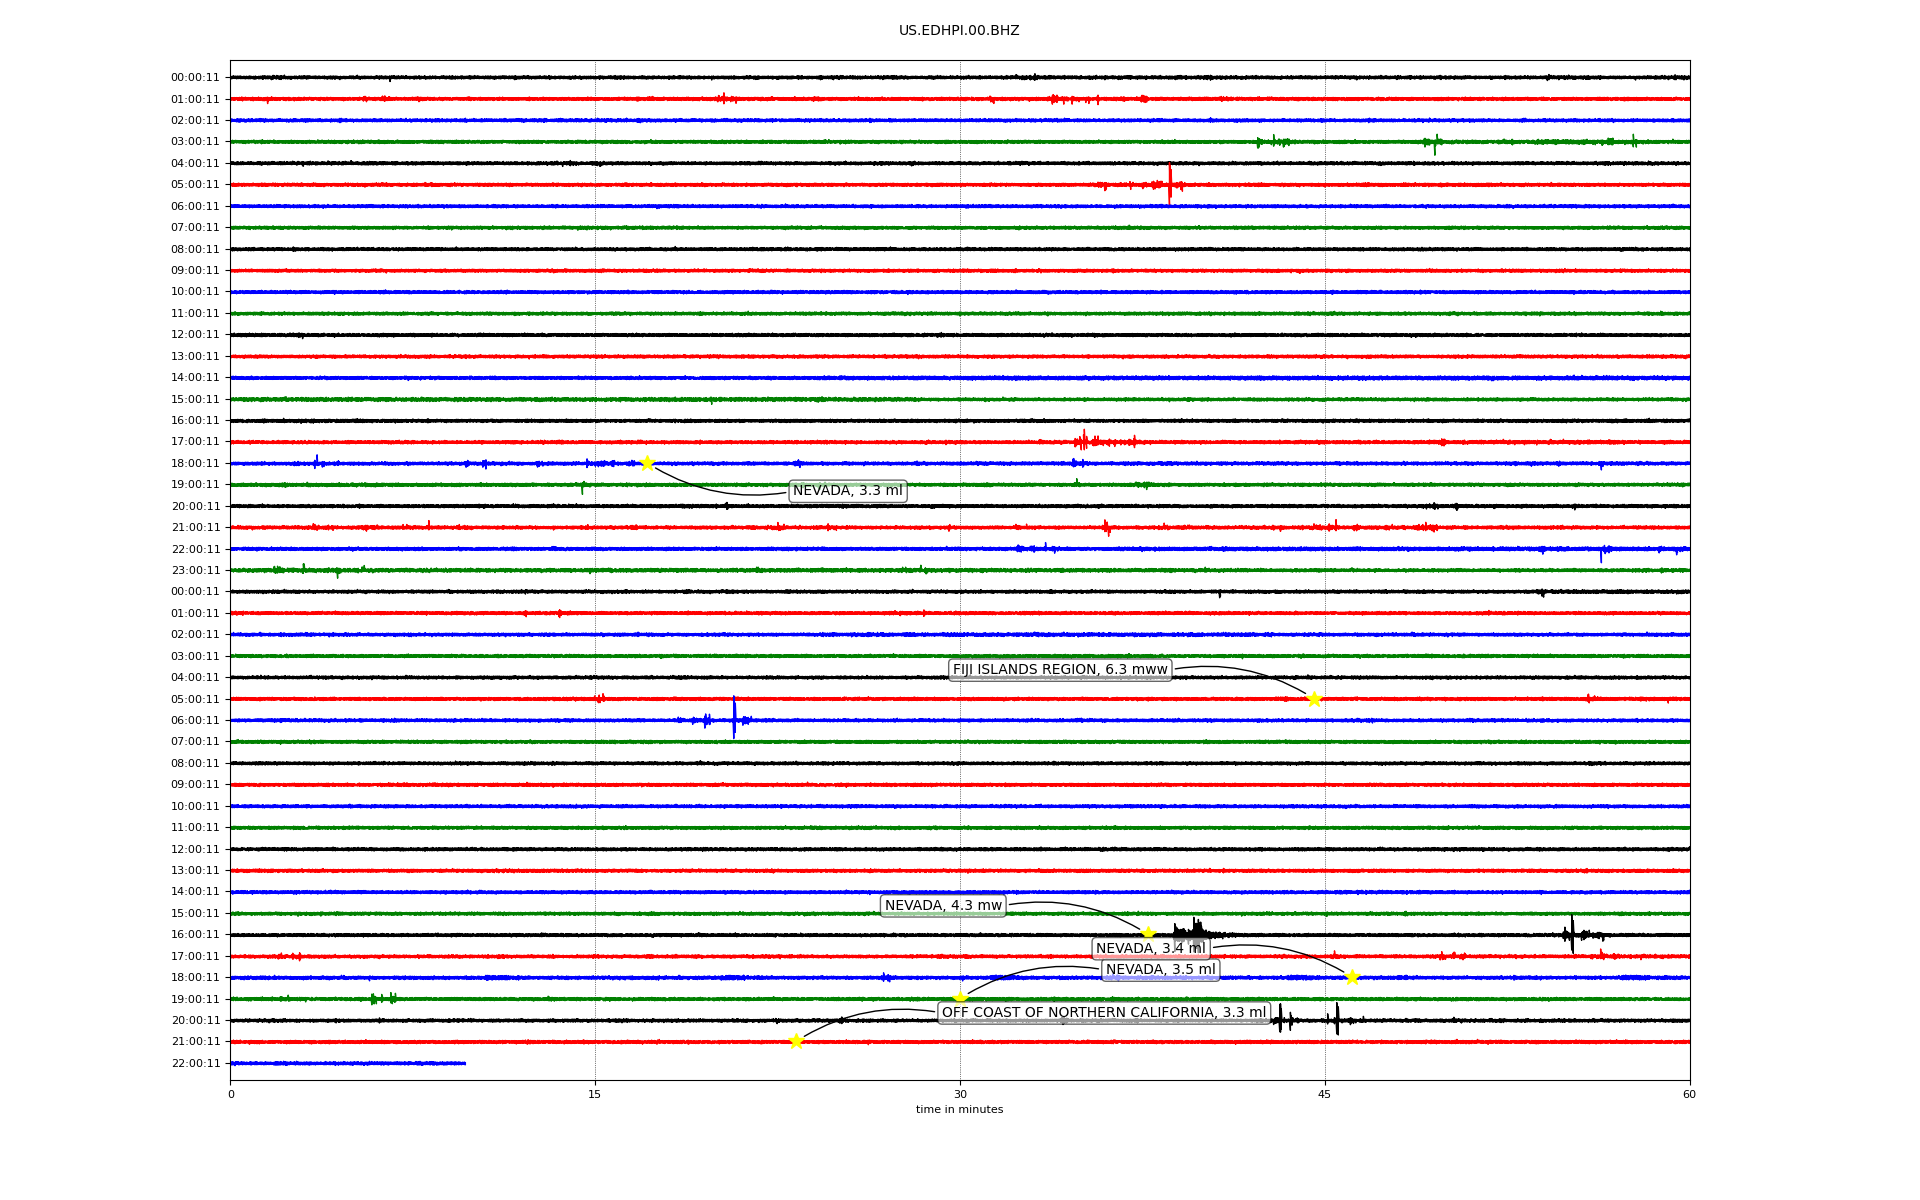Click the red burst on the 17:00:11 trace near 35 minutes

coord(1084,441)
